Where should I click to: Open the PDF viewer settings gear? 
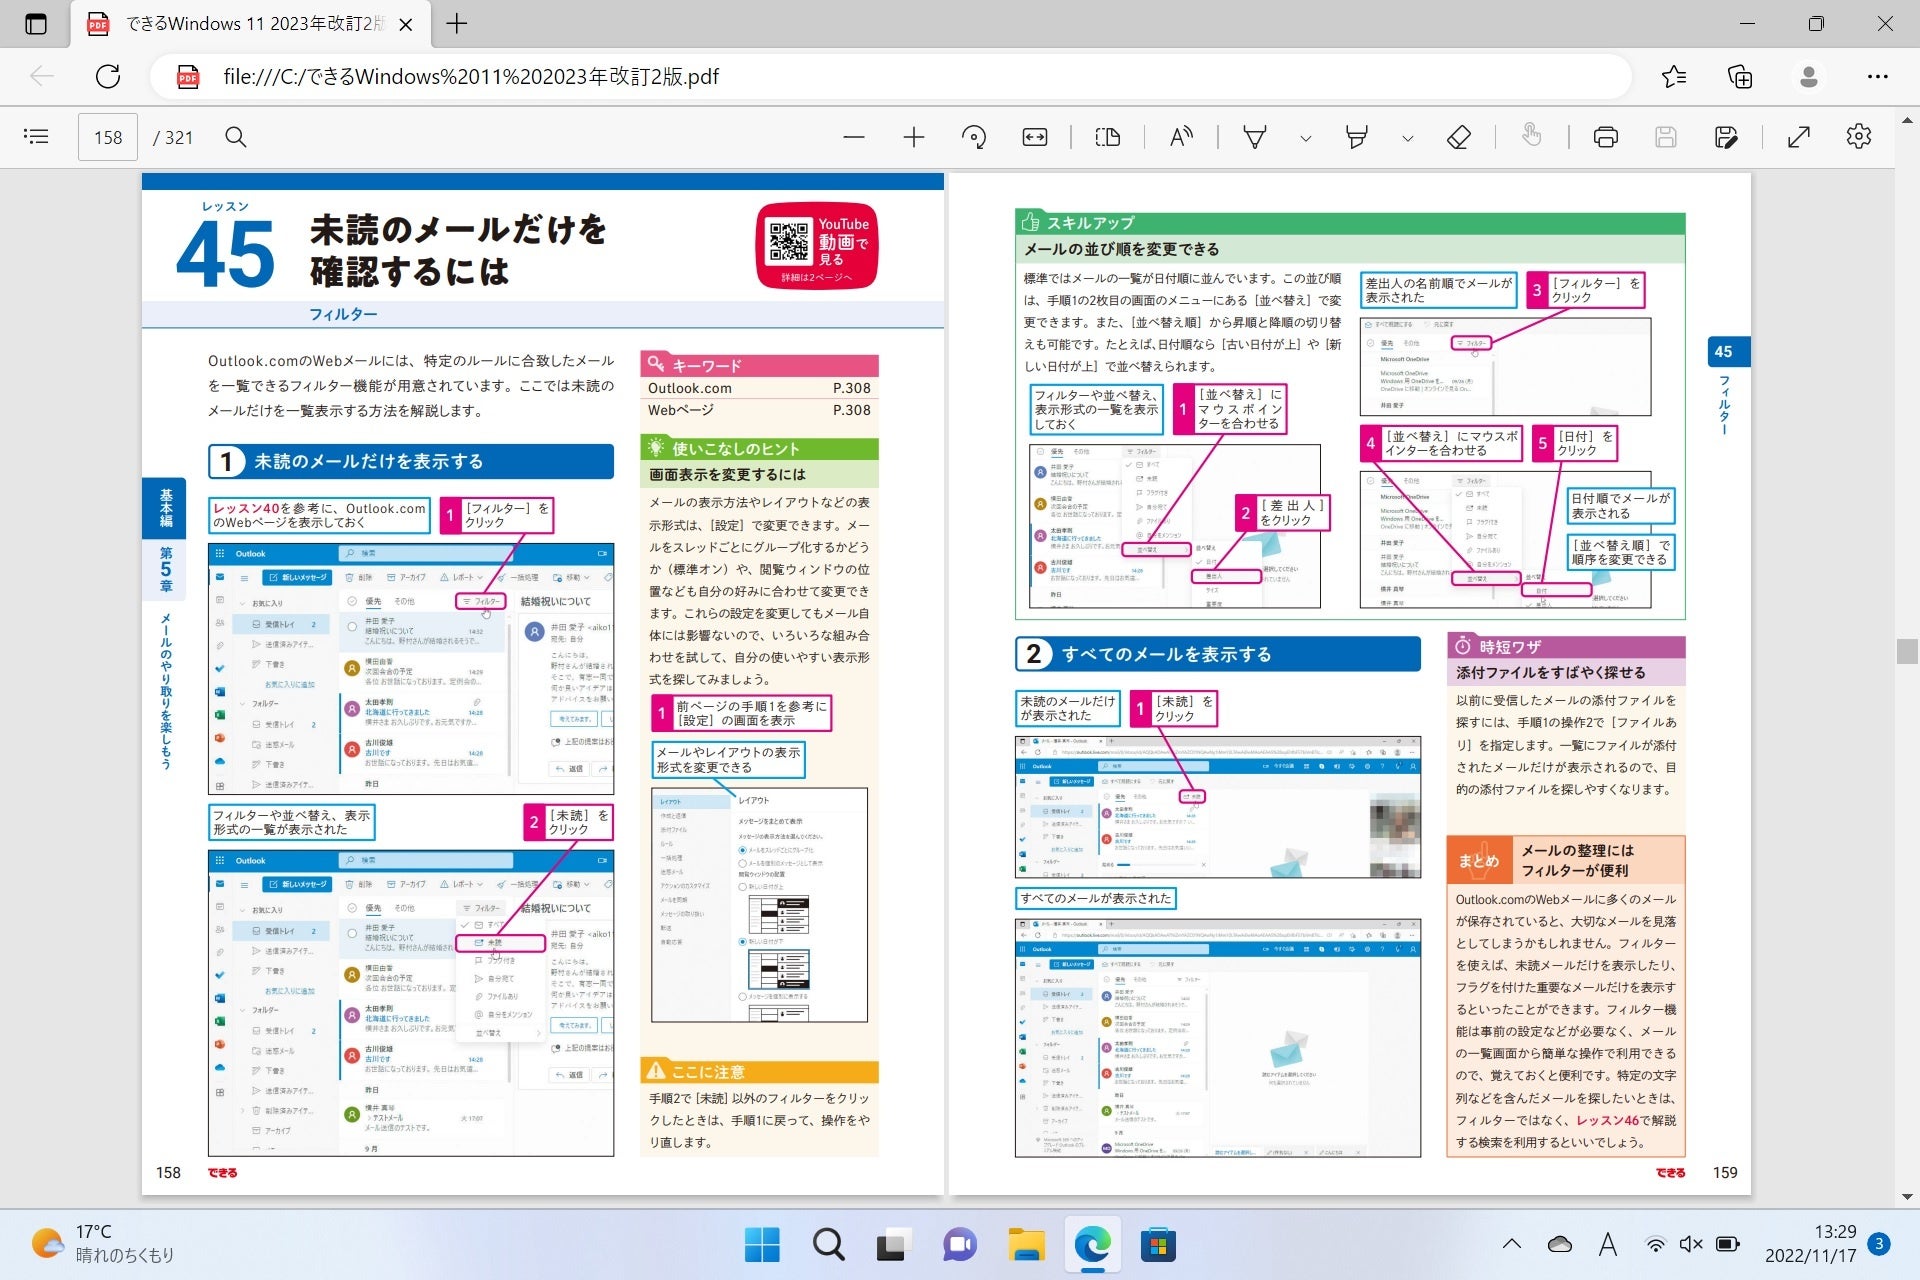1858,137
